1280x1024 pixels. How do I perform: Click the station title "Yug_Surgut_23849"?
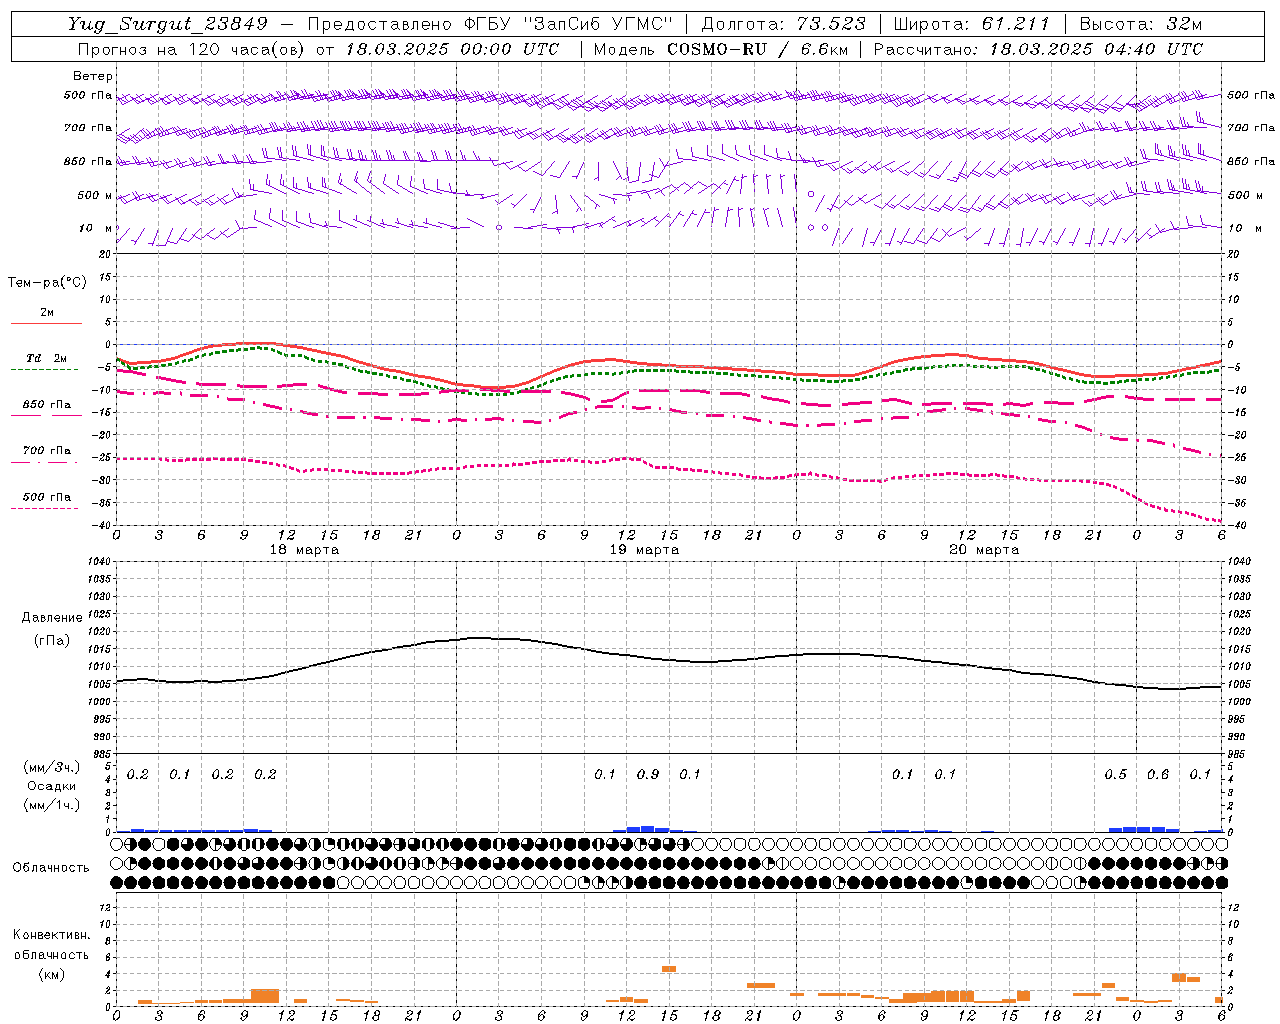(x=168, y=25)
